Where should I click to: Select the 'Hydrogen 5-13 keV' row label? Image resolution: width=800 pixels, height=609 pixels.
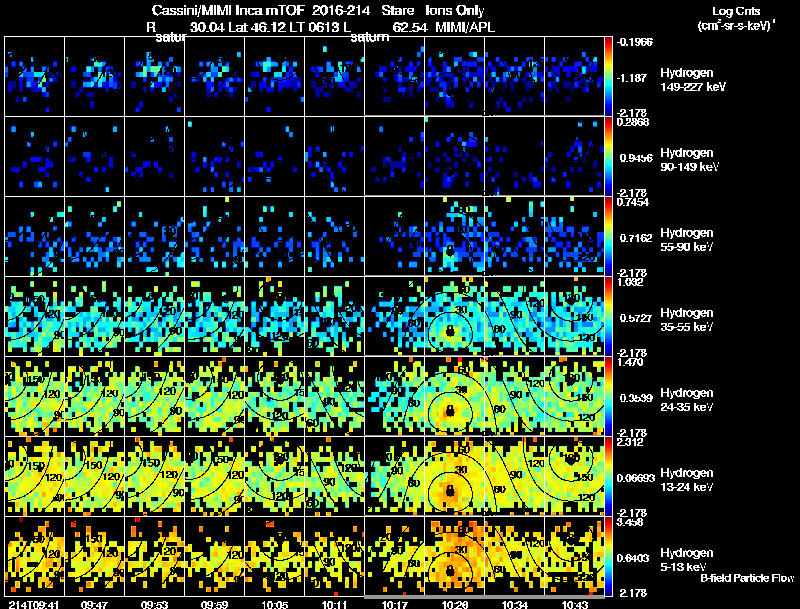pyautogui.click(x=687, y=560)
